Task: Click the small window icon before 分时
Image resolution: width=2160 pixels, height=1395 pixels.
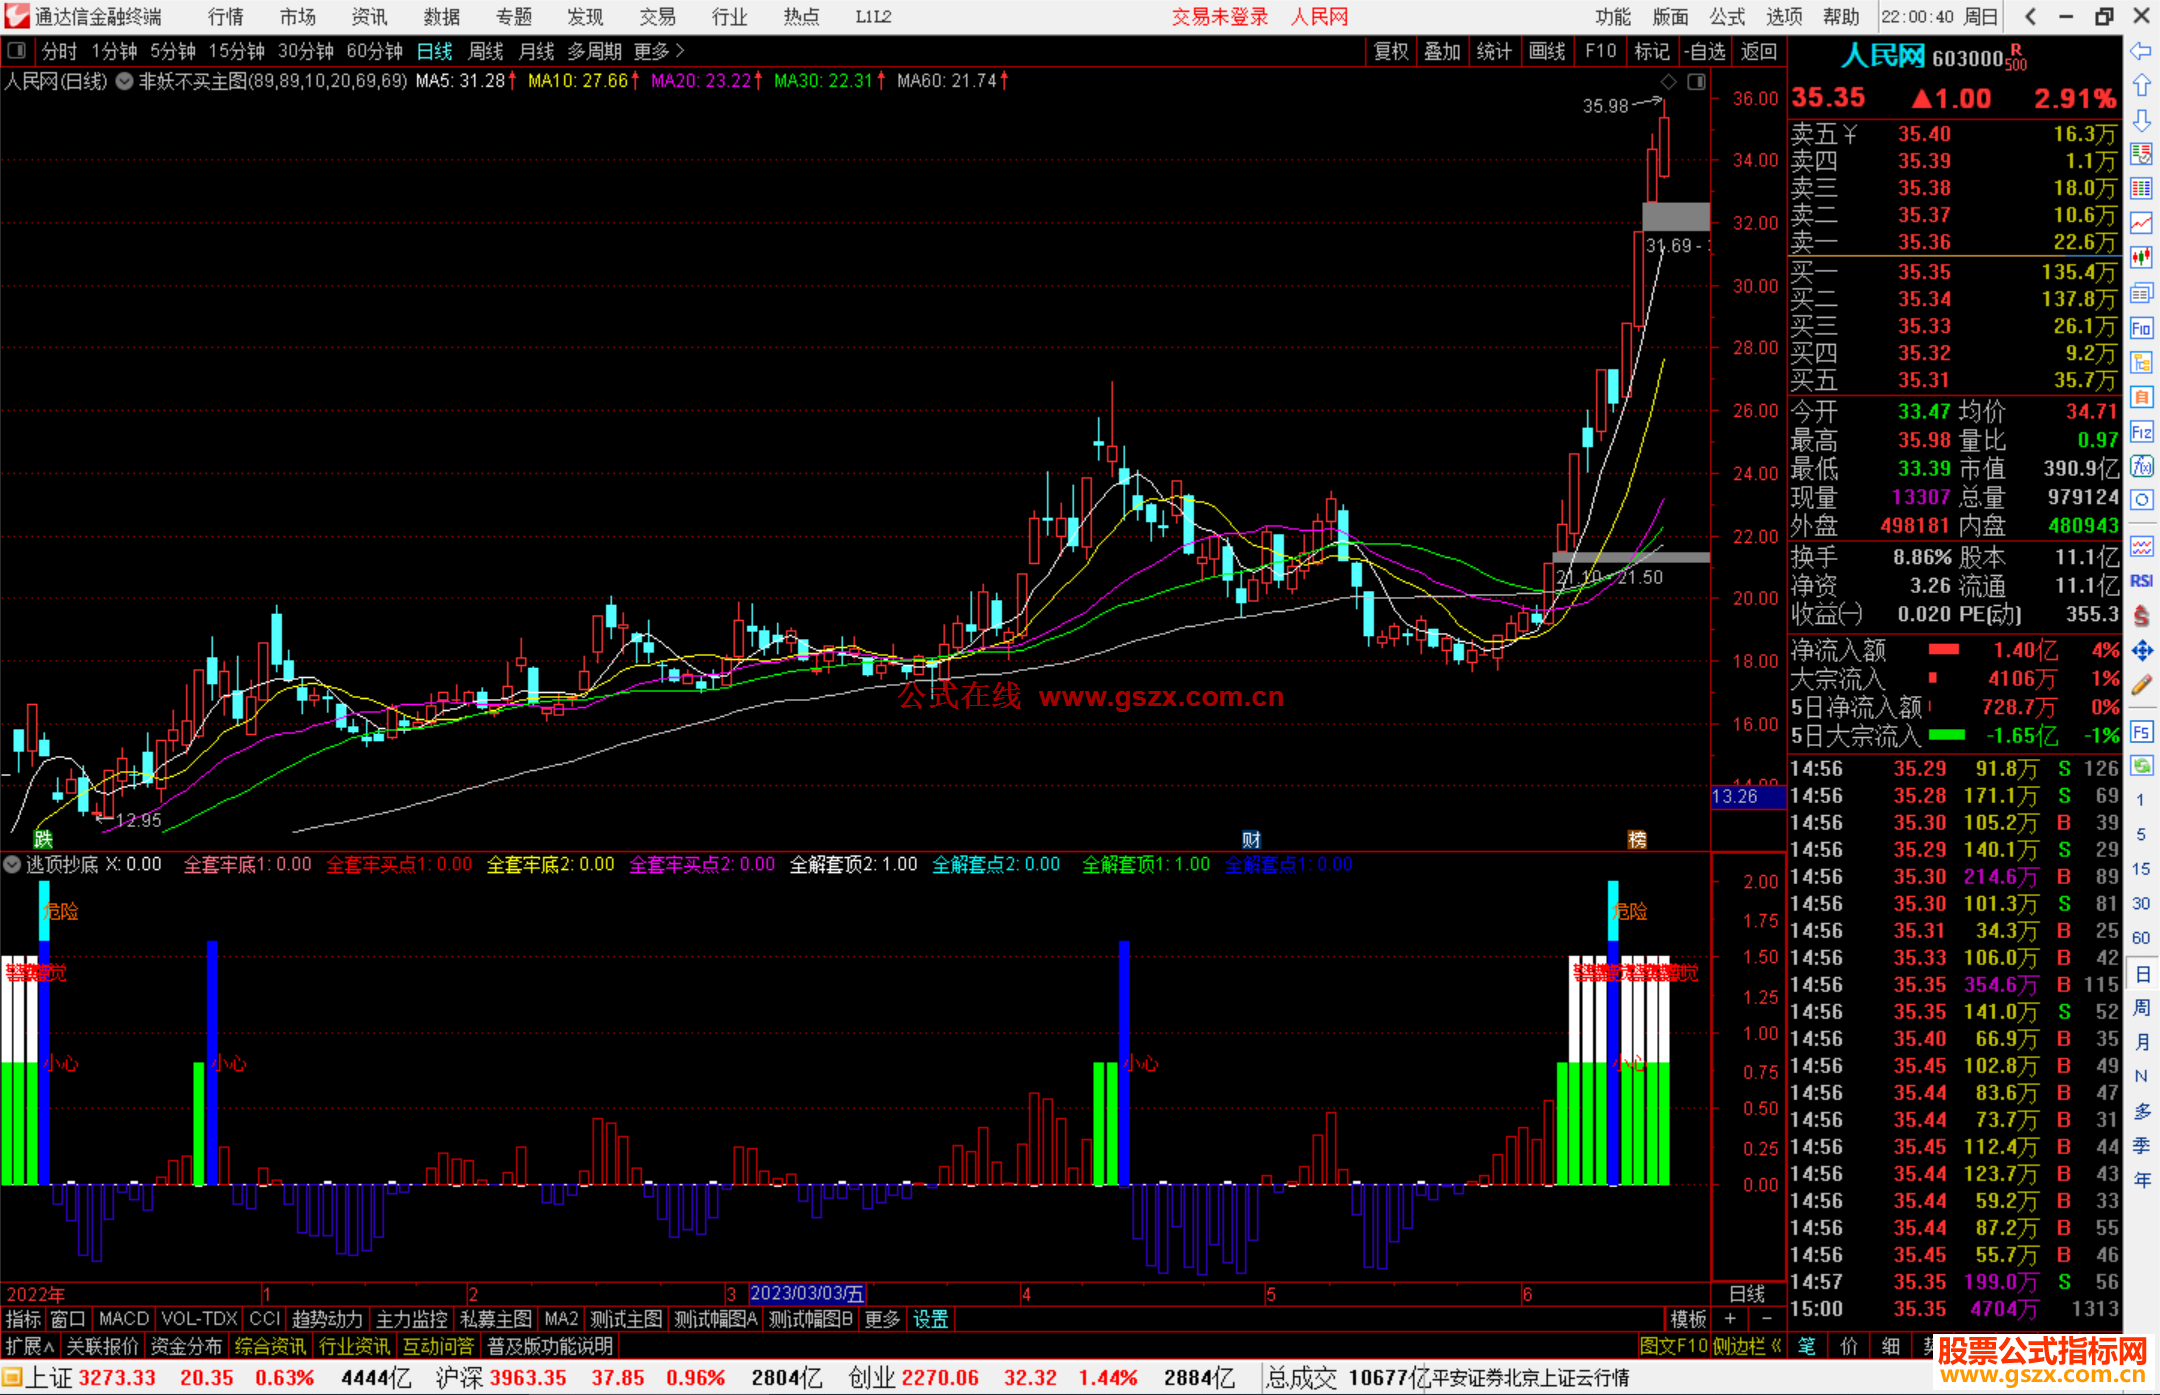Action: coord(17,50)
